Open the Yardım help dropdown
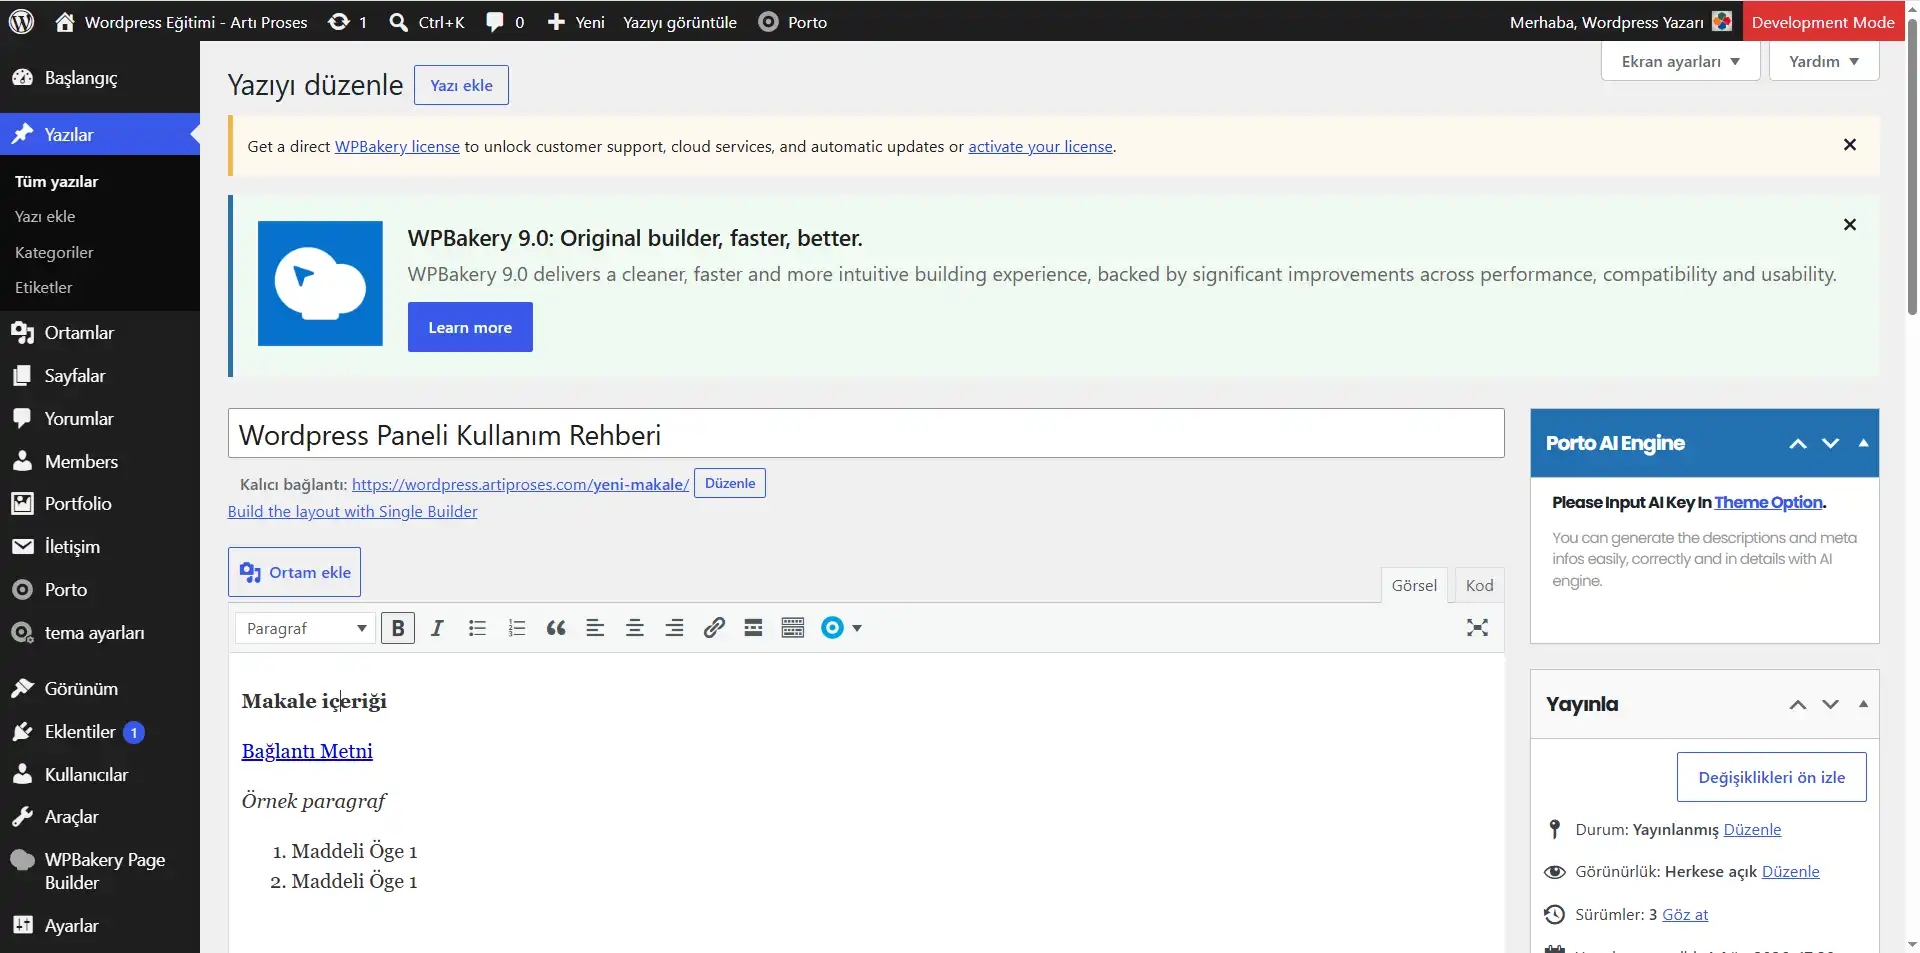The image size is (1920, 953). (x=1824, y=61)
